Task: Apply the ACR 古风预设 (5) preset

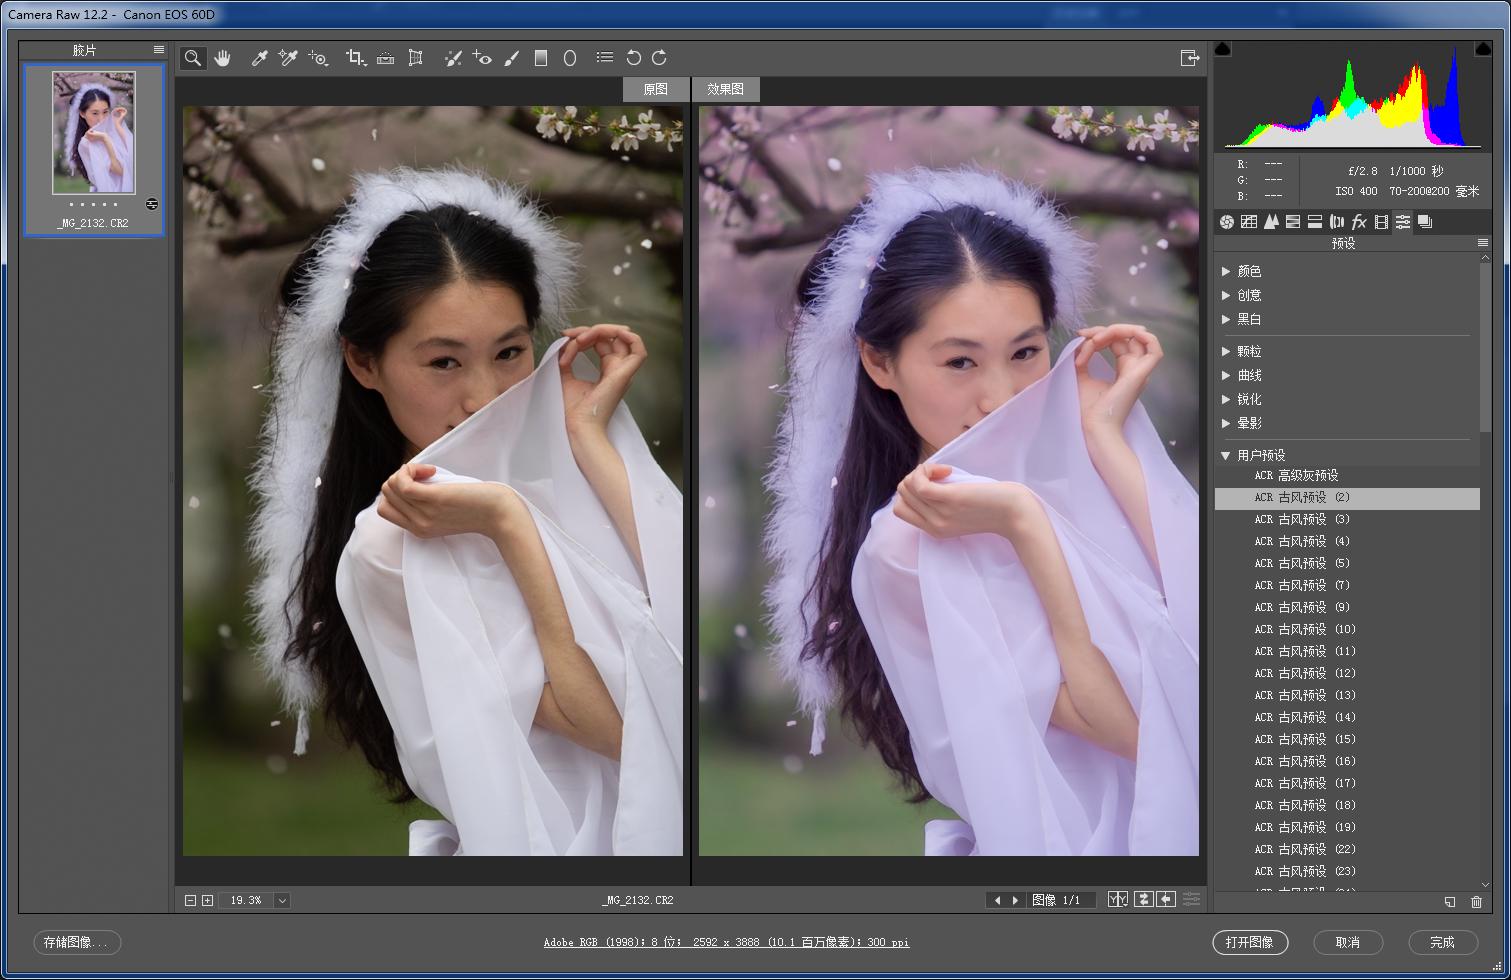Action: coord(1302,563)
